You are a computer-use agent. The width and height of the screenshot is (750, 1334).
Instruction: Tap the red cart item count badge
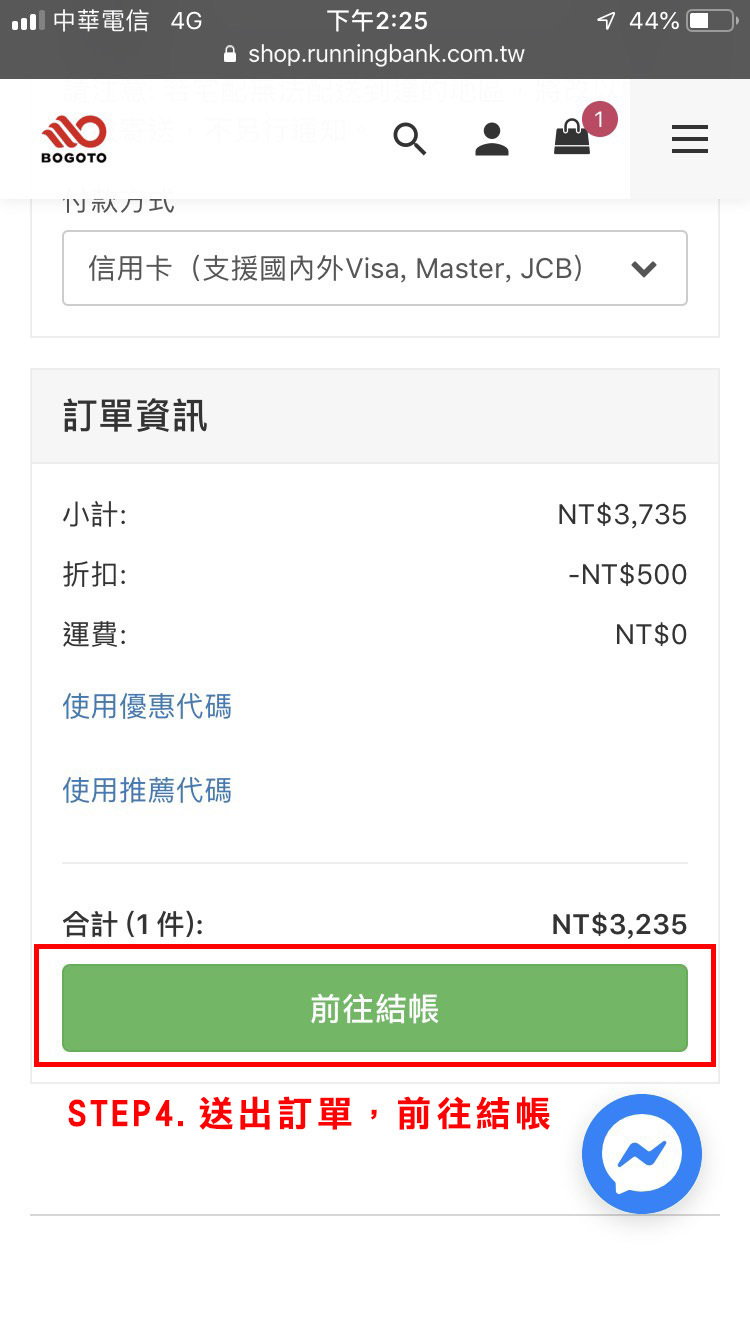pyautogui.click(x=599, y=121)
